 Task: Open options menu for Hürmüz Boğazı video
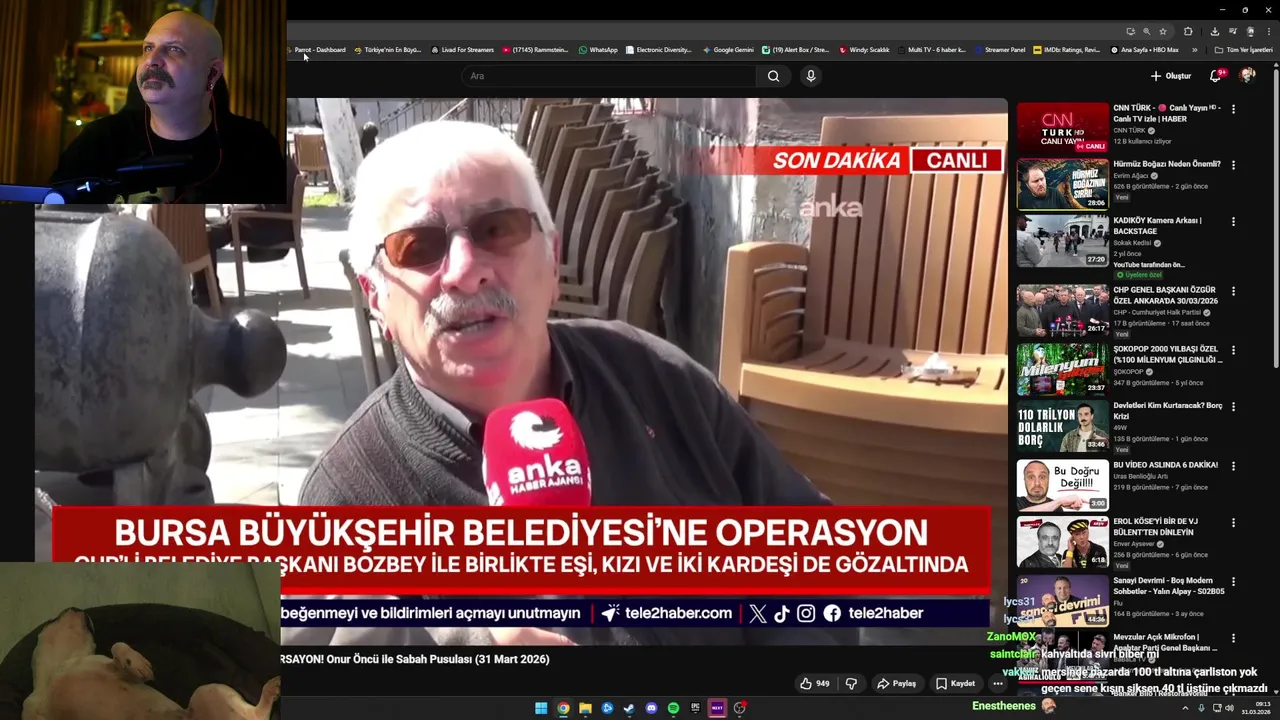1233,165
